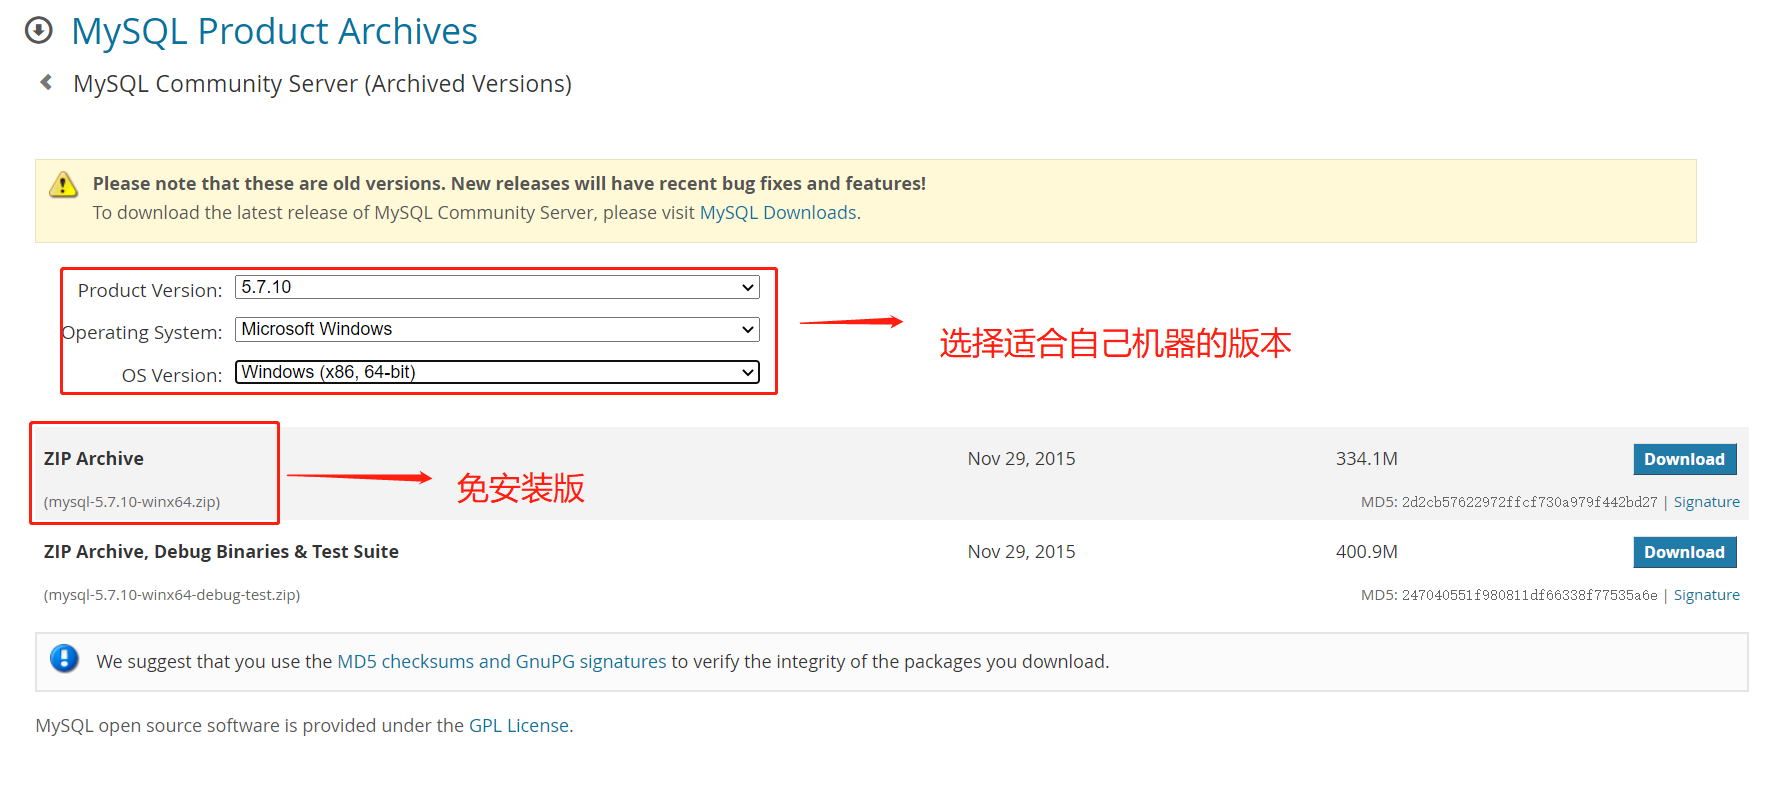Click the mysql-5.7.10-winx64-debug-test.zip filename
The height and width of the screenshot is (804, 1783).
[x=172, y=595]
